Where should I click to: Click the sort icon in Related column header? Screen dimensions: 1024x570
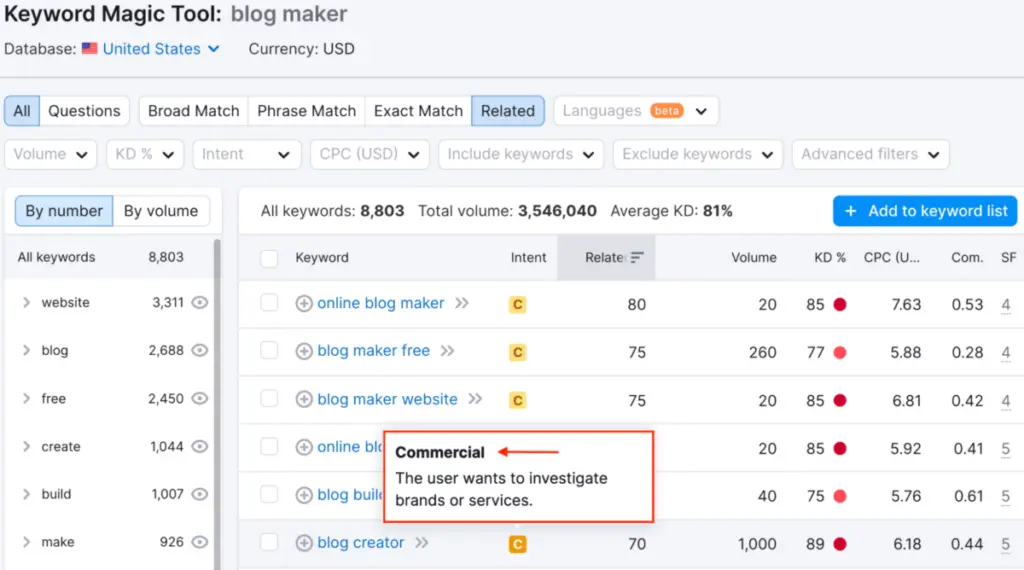(637, 258)
